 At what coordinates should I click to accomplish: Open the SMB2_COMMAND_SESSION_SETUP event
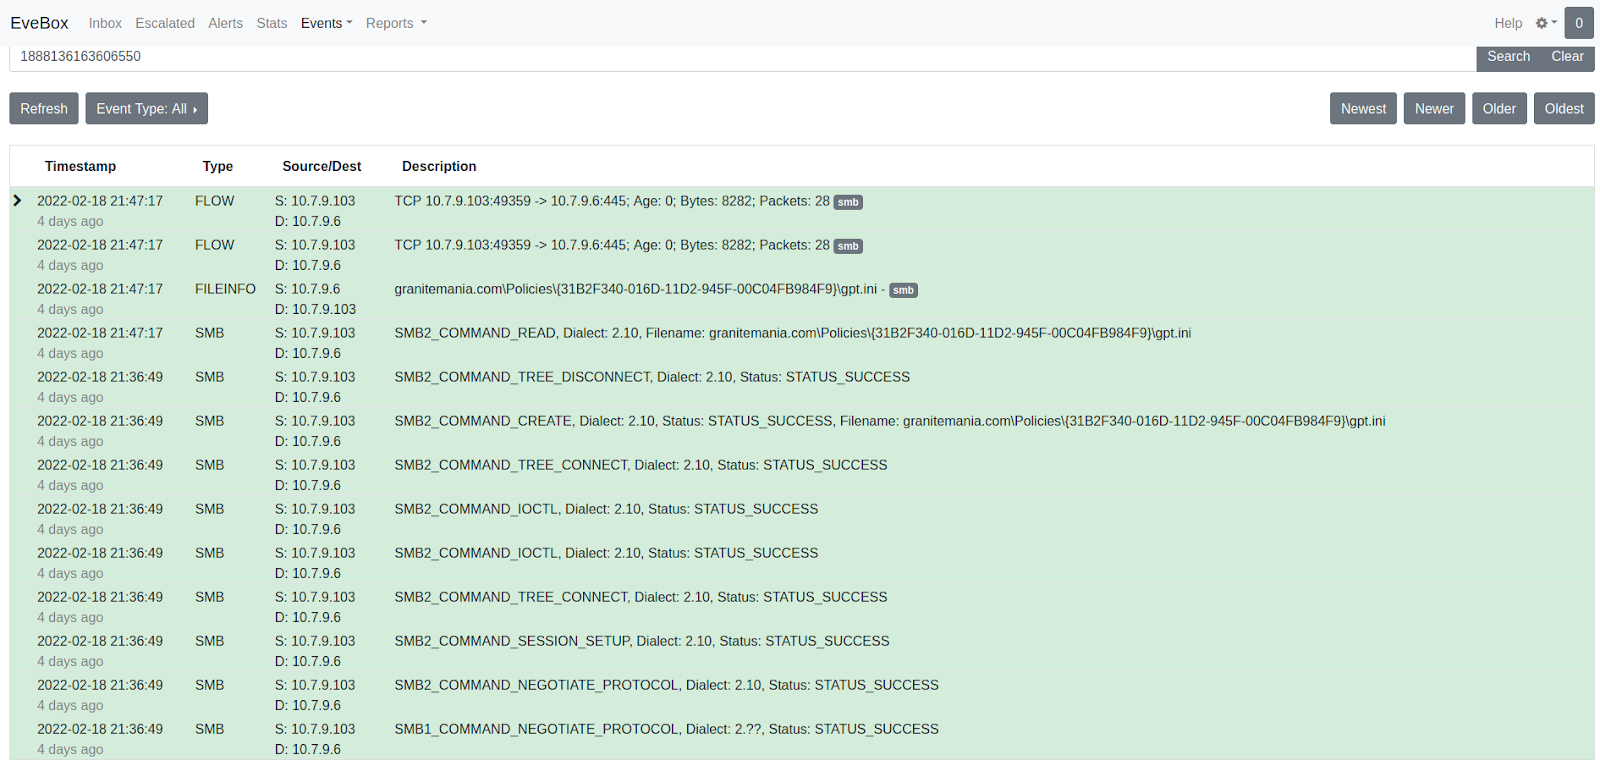642,641
